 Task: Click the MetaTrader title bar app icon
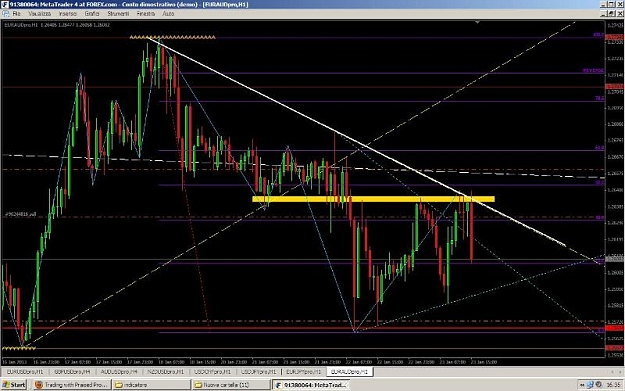click(x=4, y=4)
